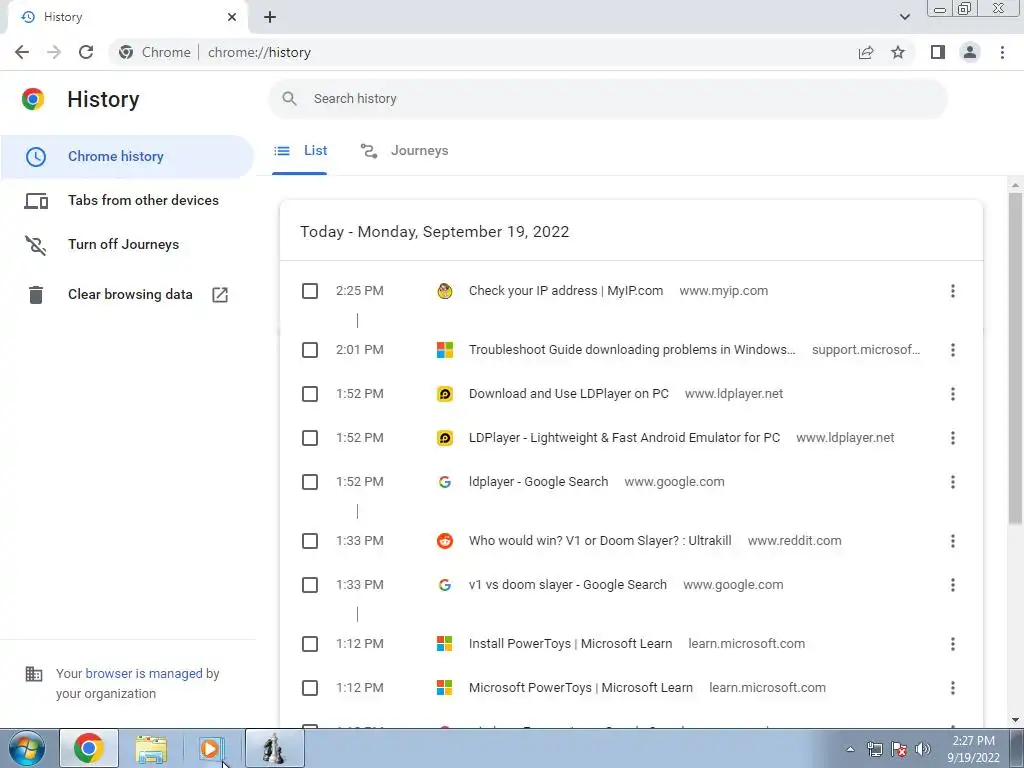Image resolution: width=1024 pixels, height=768 pixels.
Task: Open Check your IP address MyIP.com link
Action: pos(566,291)
